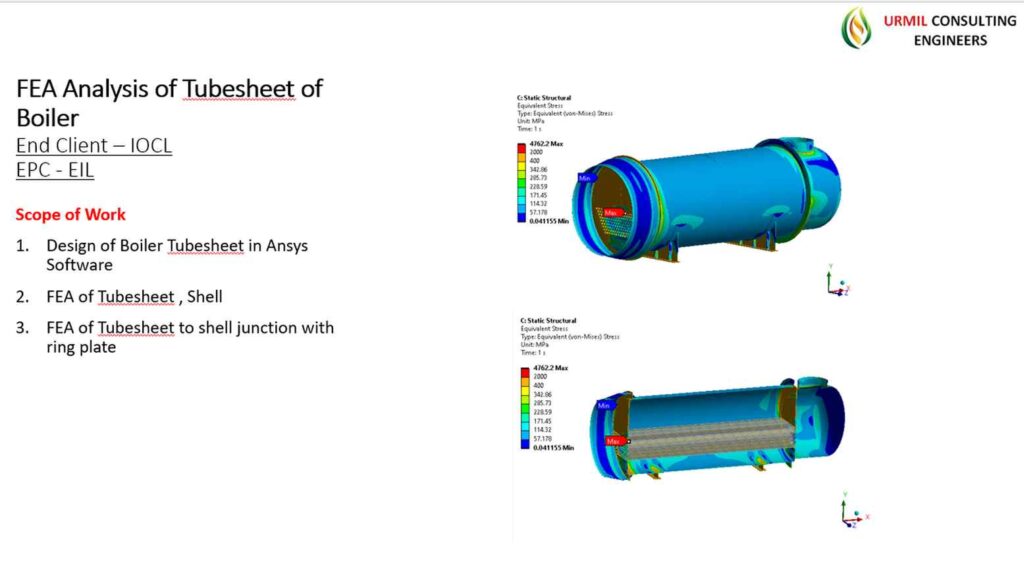Click the 'FEA Analysis of Tubesheet of Boiler' title
The height and width of the screenshot is (566, 1024).
(169, 103)
